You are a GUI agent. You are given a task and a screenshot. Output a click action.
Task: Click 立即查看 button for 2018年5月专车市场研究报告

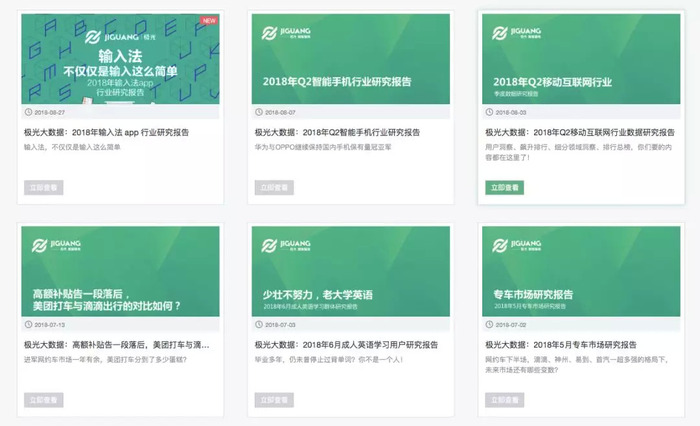tap(504, 400)
